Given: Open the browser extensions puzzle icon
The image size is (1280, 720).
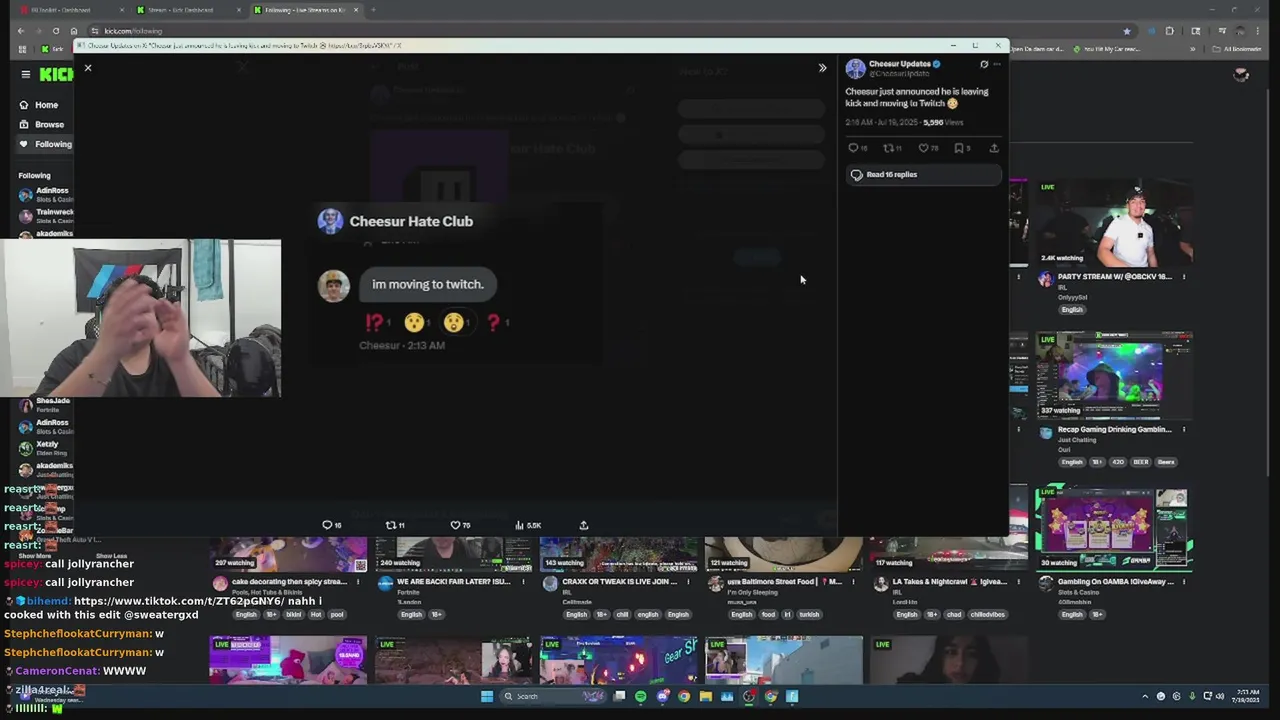Looking at the screenshot, I should [x=1169, y=31].
